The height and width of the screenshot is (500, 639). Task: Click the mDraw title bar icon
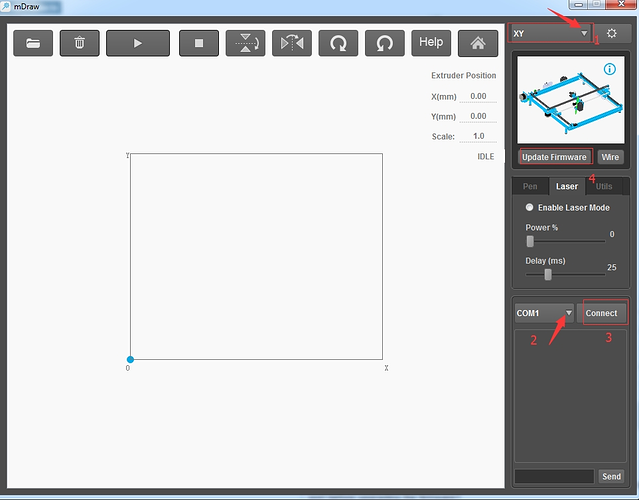click(6, 6)
